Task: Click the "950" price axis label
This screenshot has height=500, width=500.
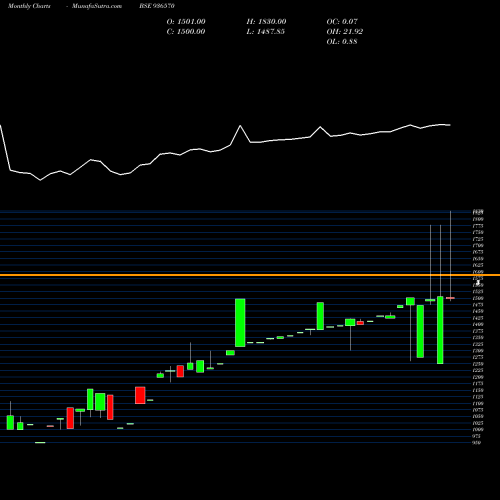Action: coord(477,443)
